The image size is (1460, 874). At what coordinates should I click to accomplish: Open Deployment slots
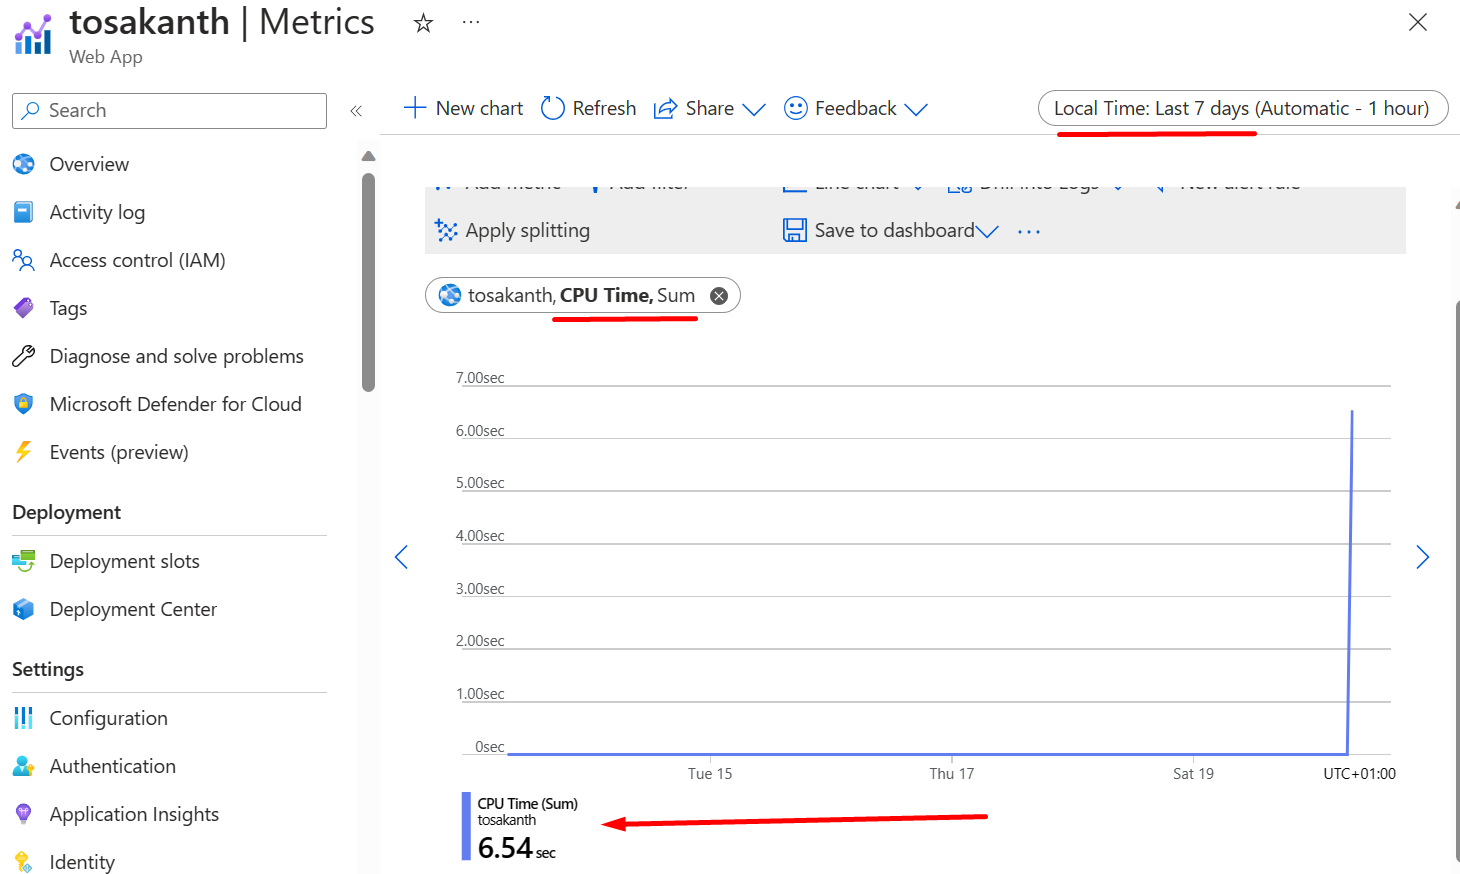pyautogui.click(x=125, y=561)
